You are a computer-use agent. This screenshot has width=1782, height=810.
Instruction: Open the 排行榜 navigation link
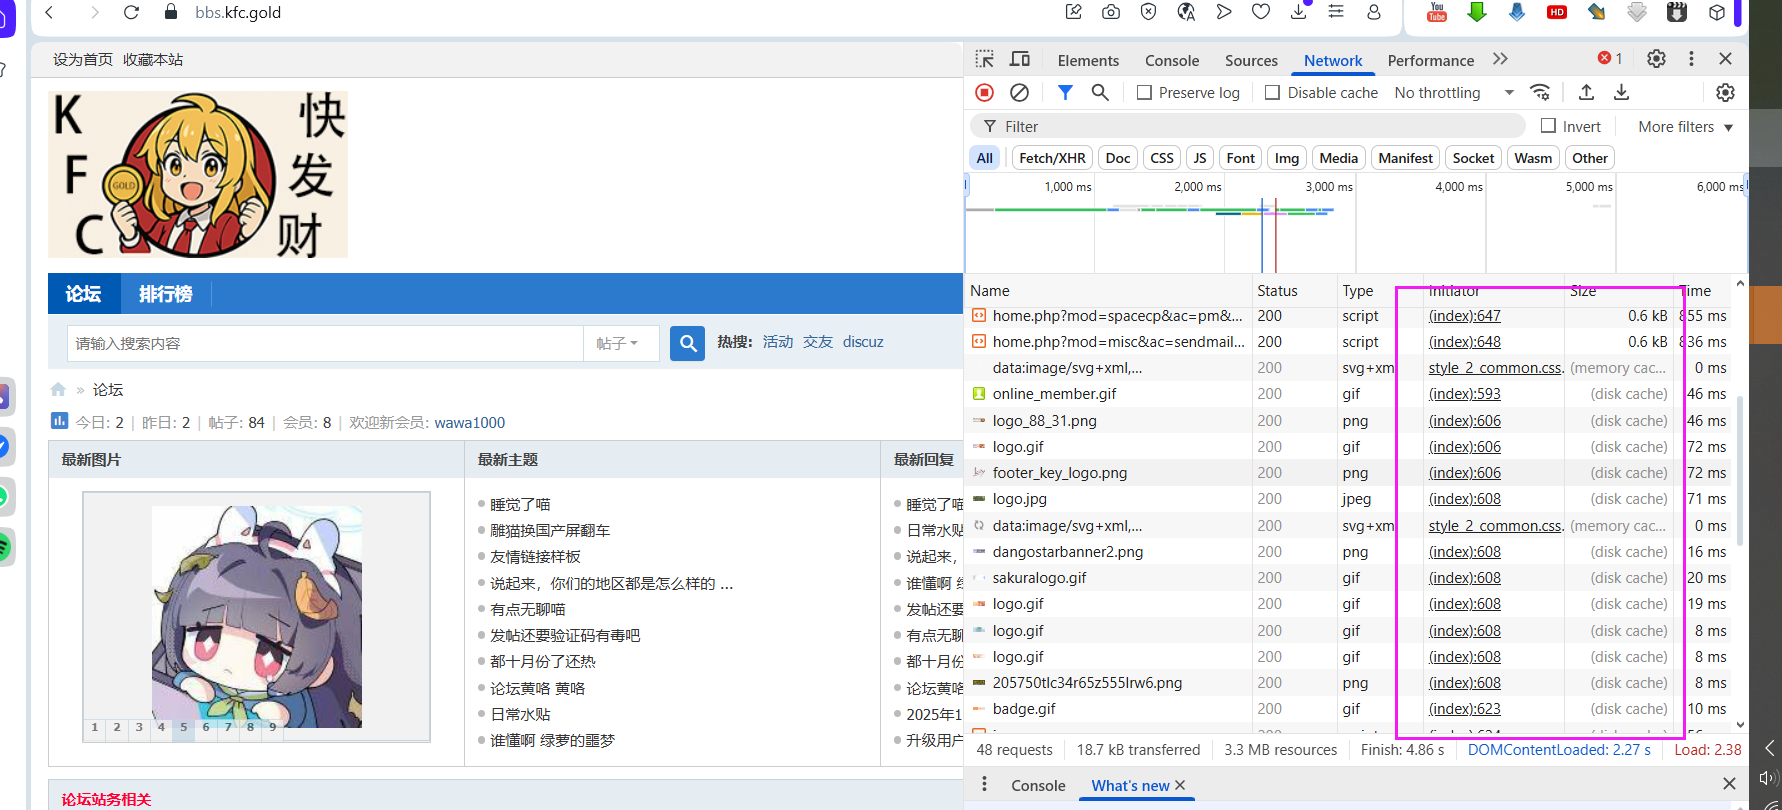[165, 294]
